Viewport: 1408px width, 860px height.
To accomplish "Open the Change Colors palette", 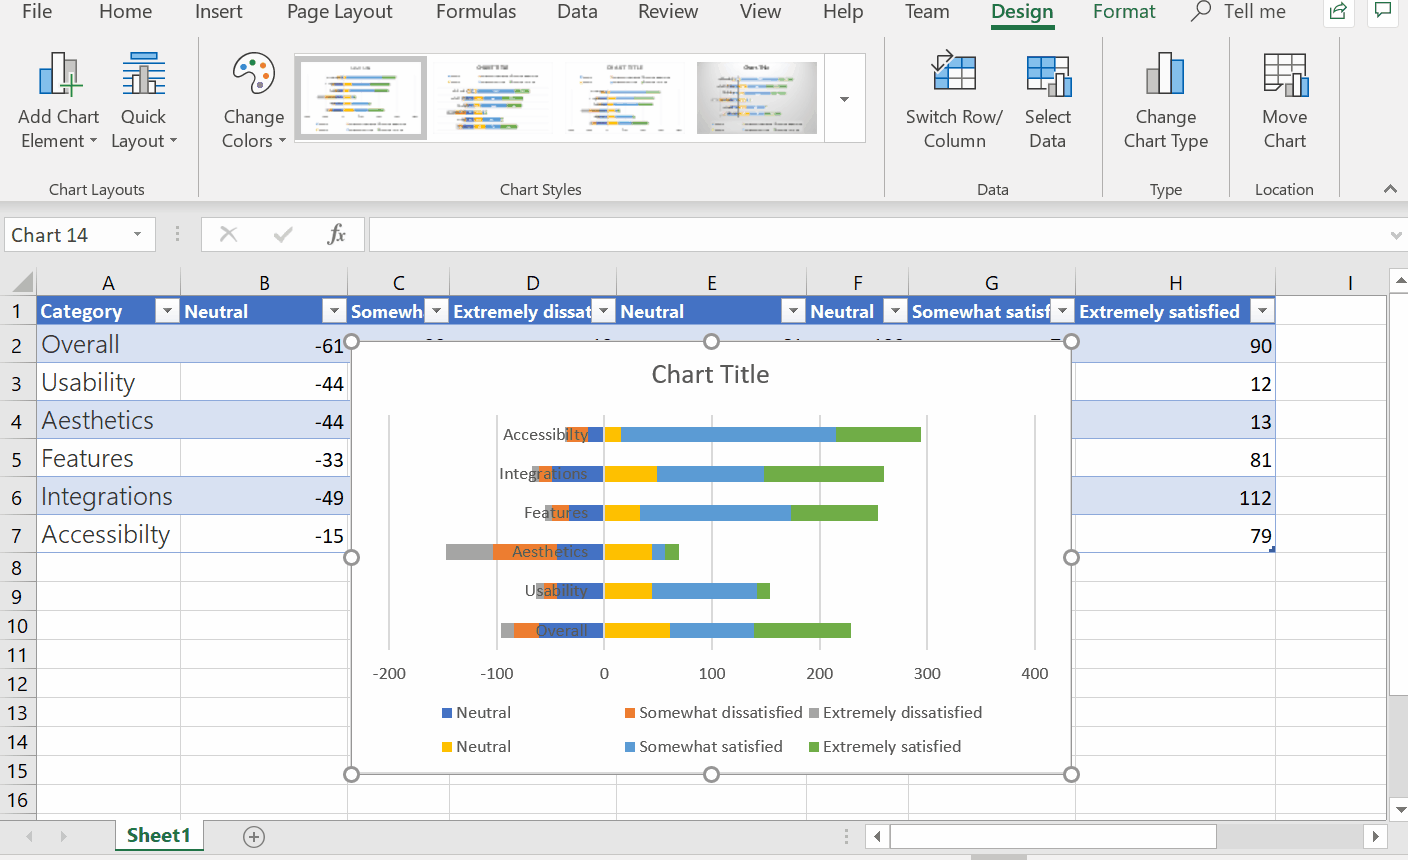I will pos(254,102).
